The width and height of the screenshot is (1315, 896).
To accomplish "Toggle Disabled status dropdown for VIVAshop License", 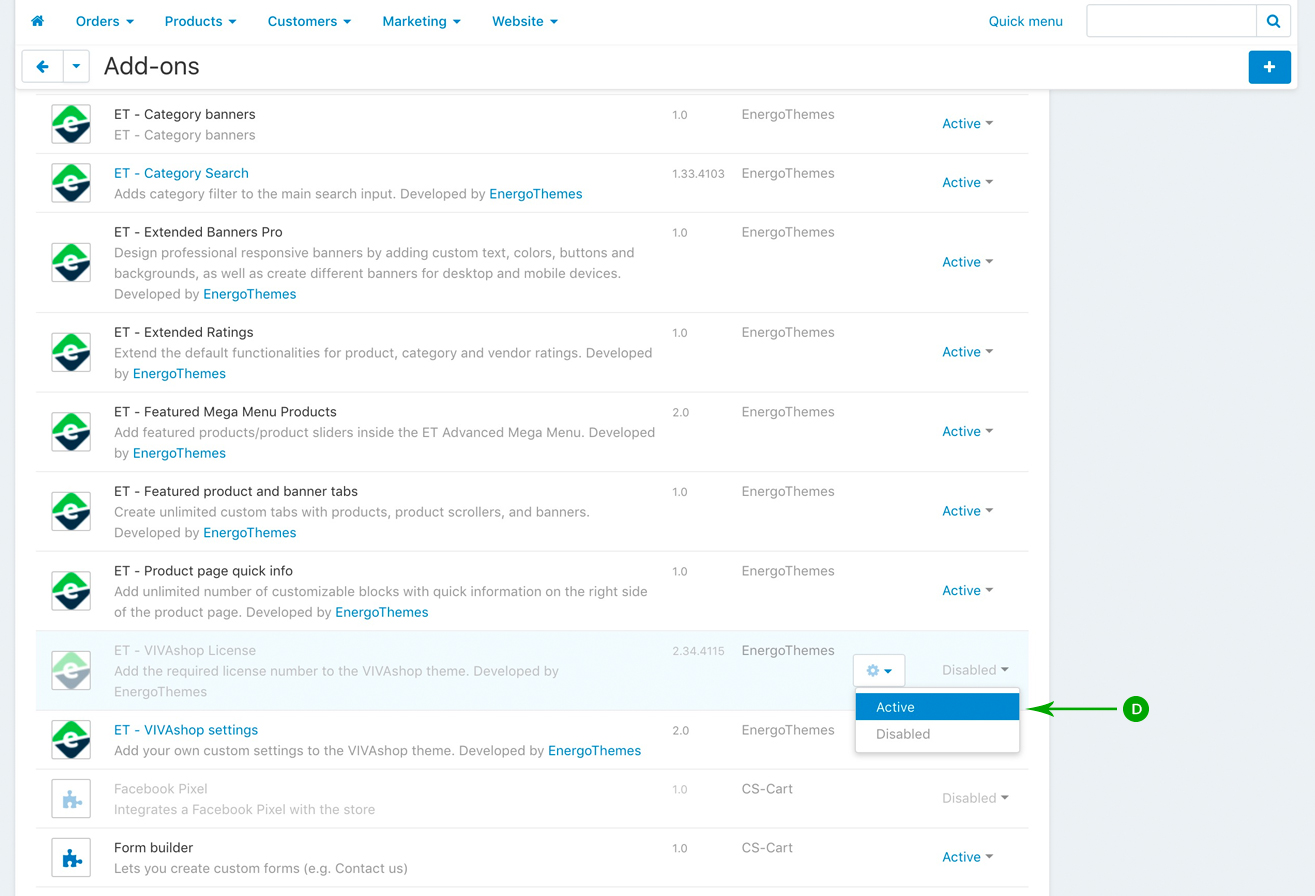I will point(975,670).
